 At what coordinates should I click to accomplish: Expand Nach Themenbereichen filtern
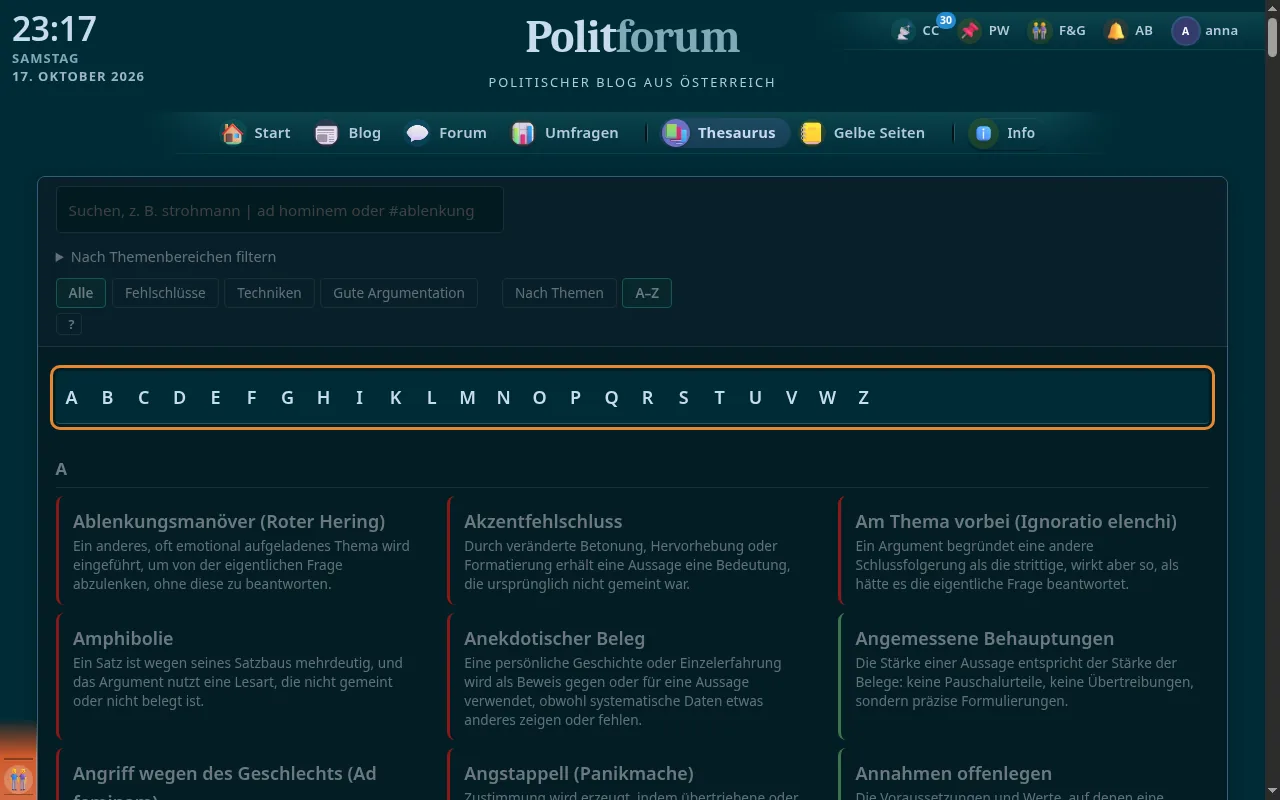[166, 257]
